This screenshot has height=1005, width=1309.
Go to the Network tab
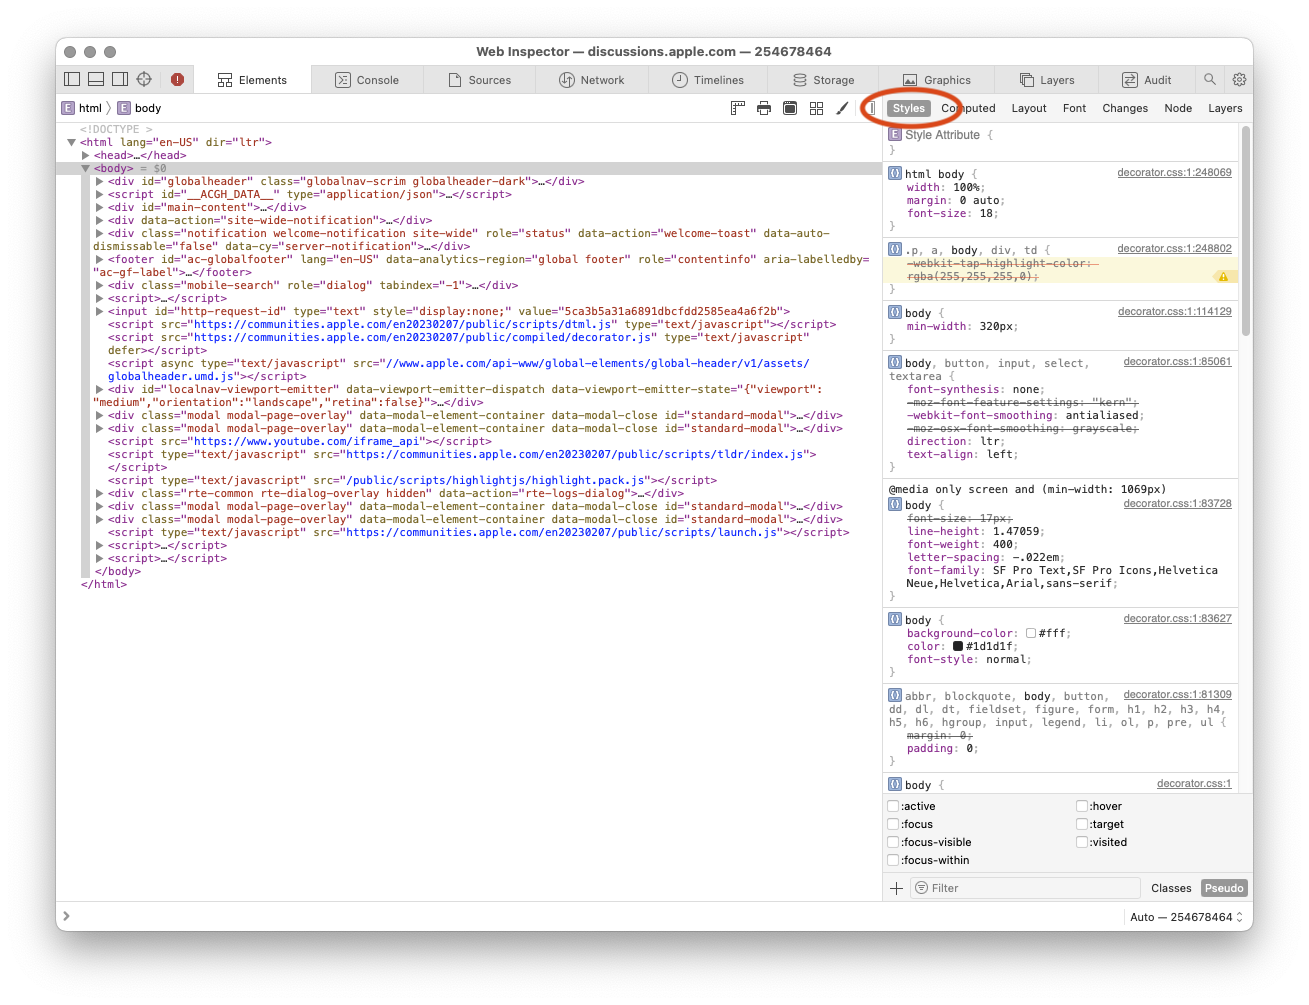click(591, 80)
